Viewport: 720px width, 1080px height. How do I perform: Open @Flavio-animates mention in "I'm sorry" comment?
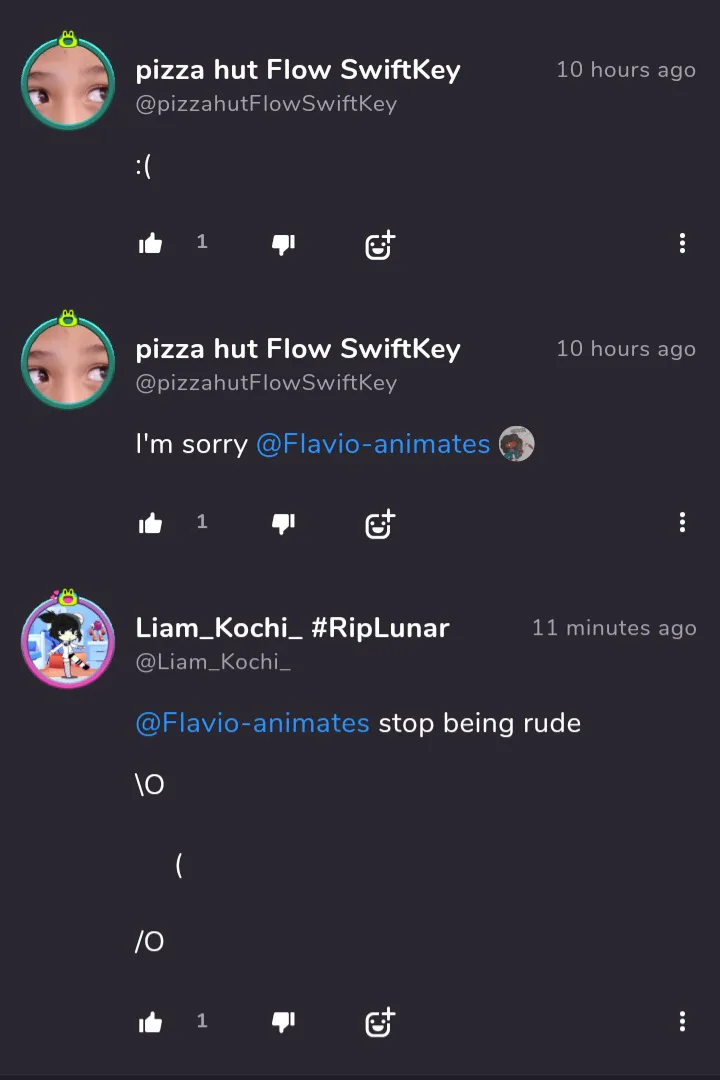coord(373,444)
